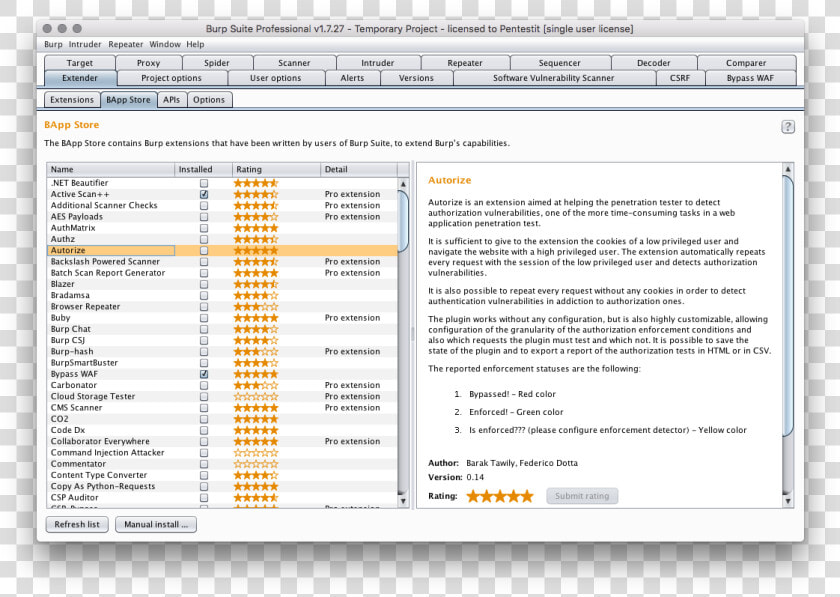Tick the Installed checkbox for Backslash Powered Scanner
The height and width of the screenshot is (597, 840).
(204, 262)
